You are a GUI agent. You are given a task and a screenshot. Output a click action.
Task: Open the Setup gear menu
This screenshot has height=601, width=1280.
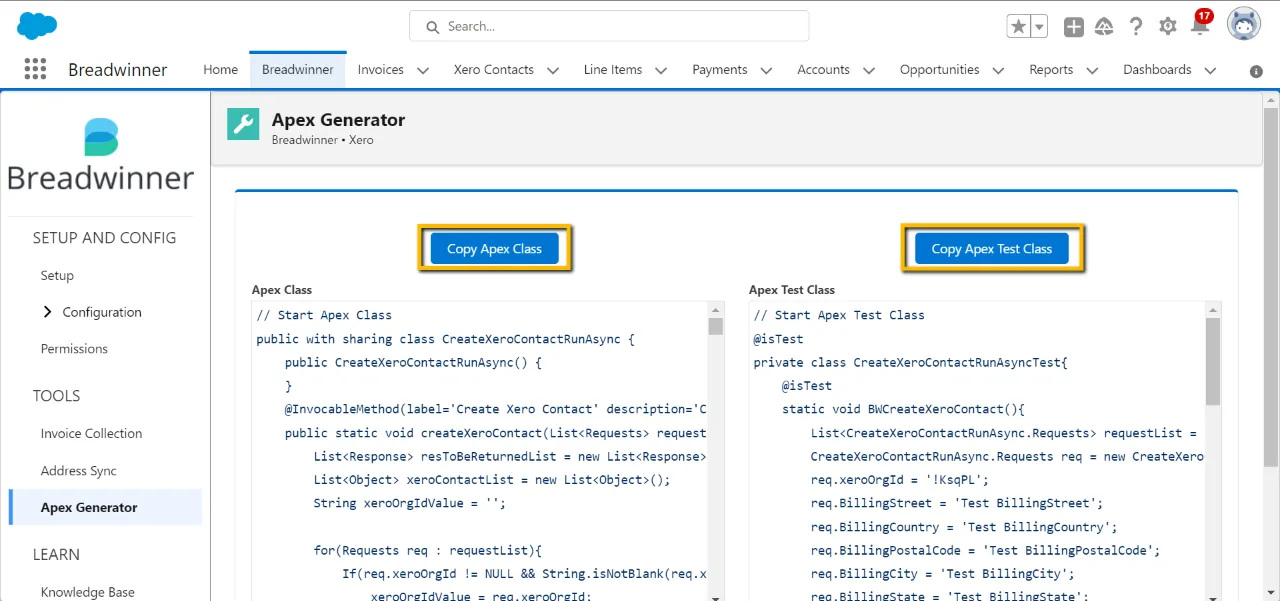1168,27
